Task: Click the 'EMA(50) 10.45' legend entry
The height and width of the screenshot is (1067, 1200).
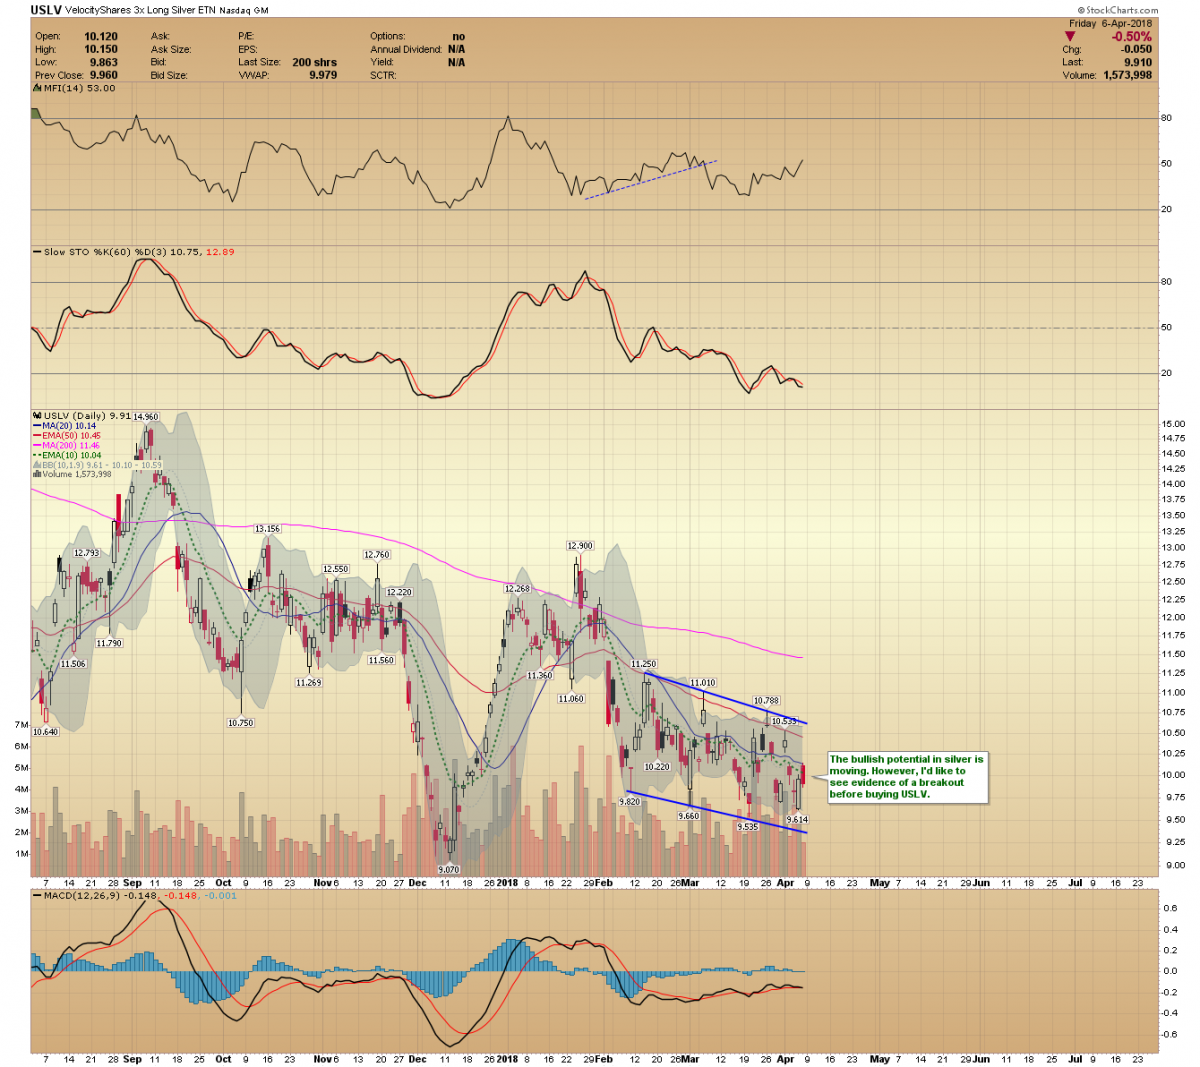Action: coord(72,436)
